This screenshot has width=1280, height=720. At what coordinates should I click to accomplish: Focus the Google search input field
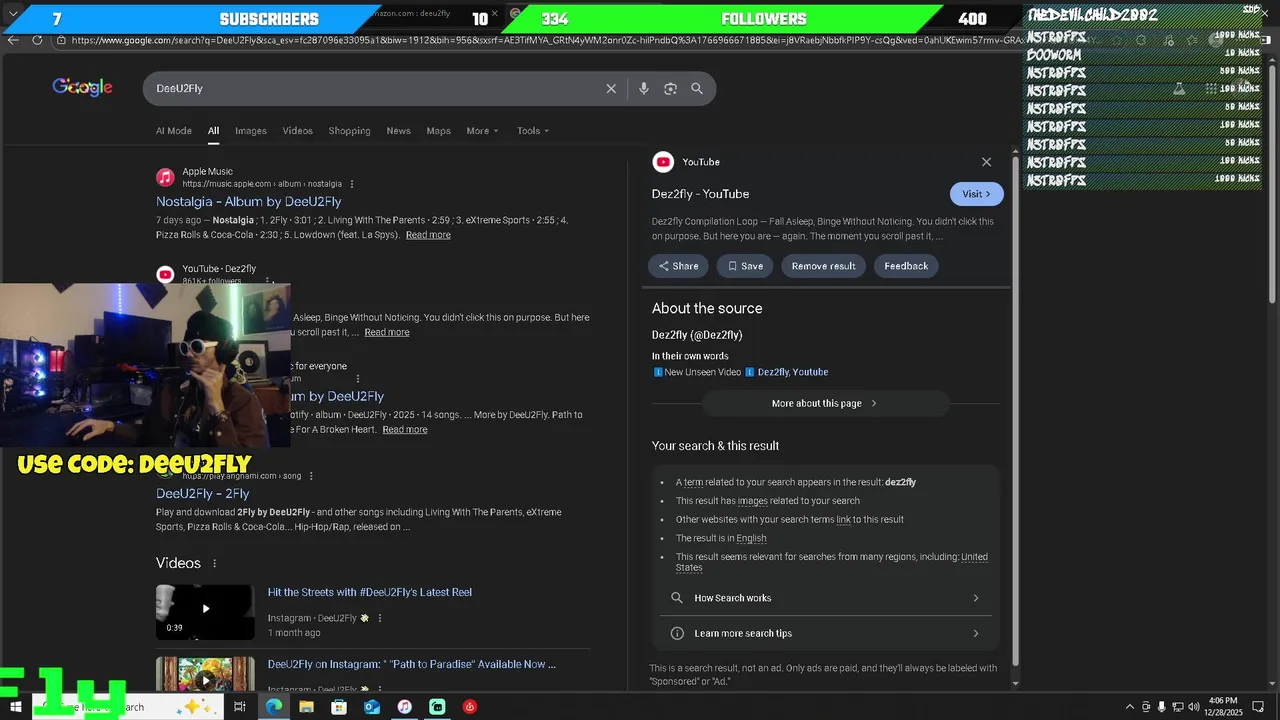click(375, 88)
